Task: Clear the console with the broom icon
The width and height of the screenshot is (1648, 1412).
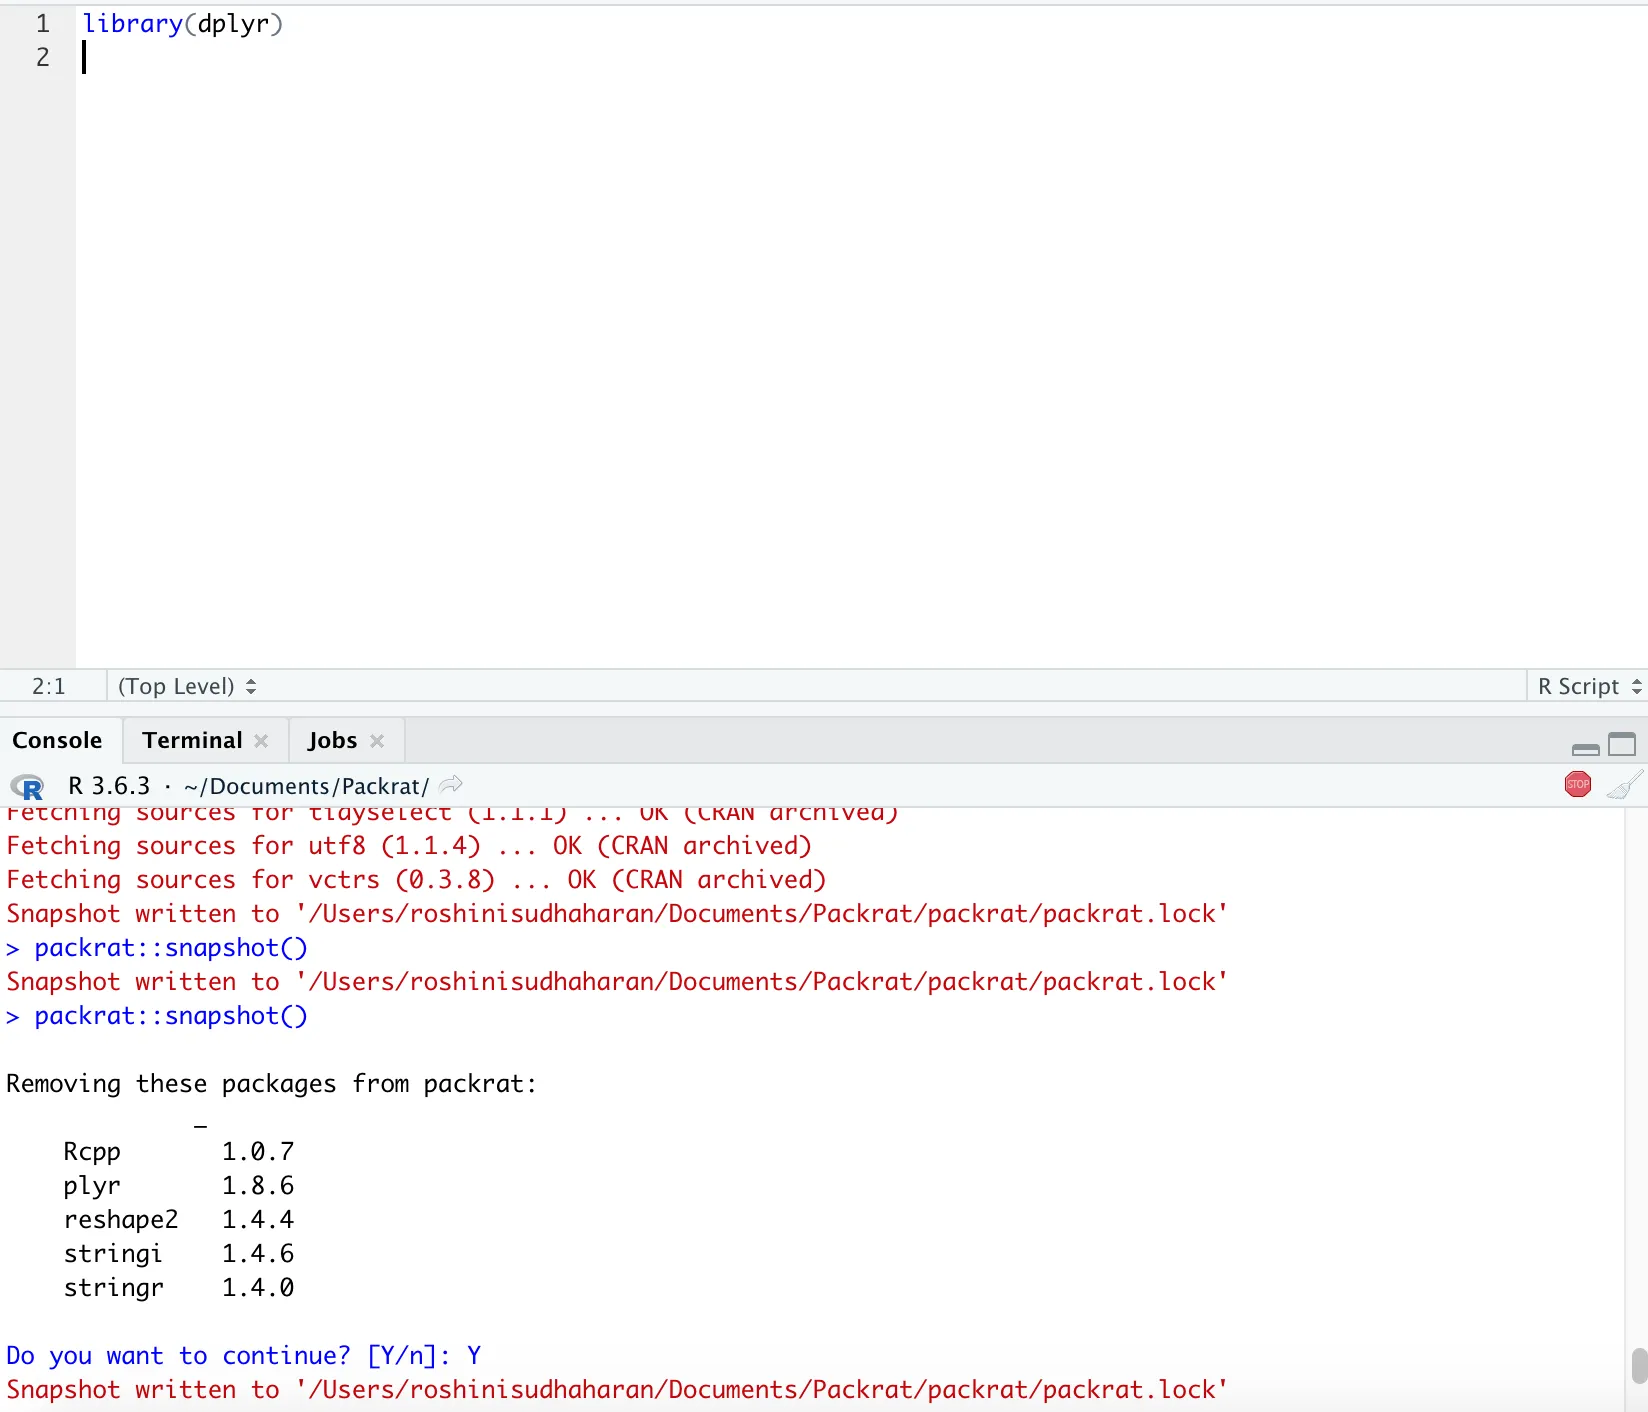Action: tap(1624, 785)
